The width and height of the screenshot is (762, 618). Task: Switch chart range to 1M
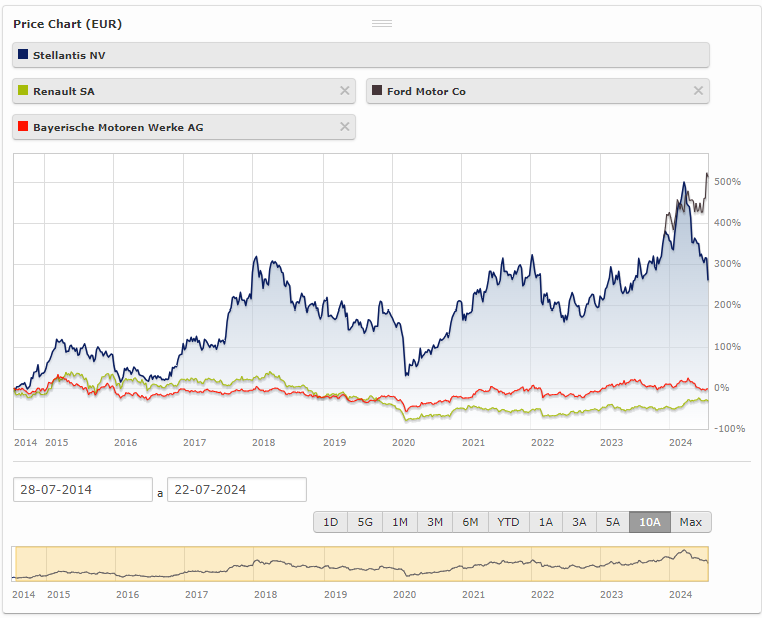click(x=400, y=522)
